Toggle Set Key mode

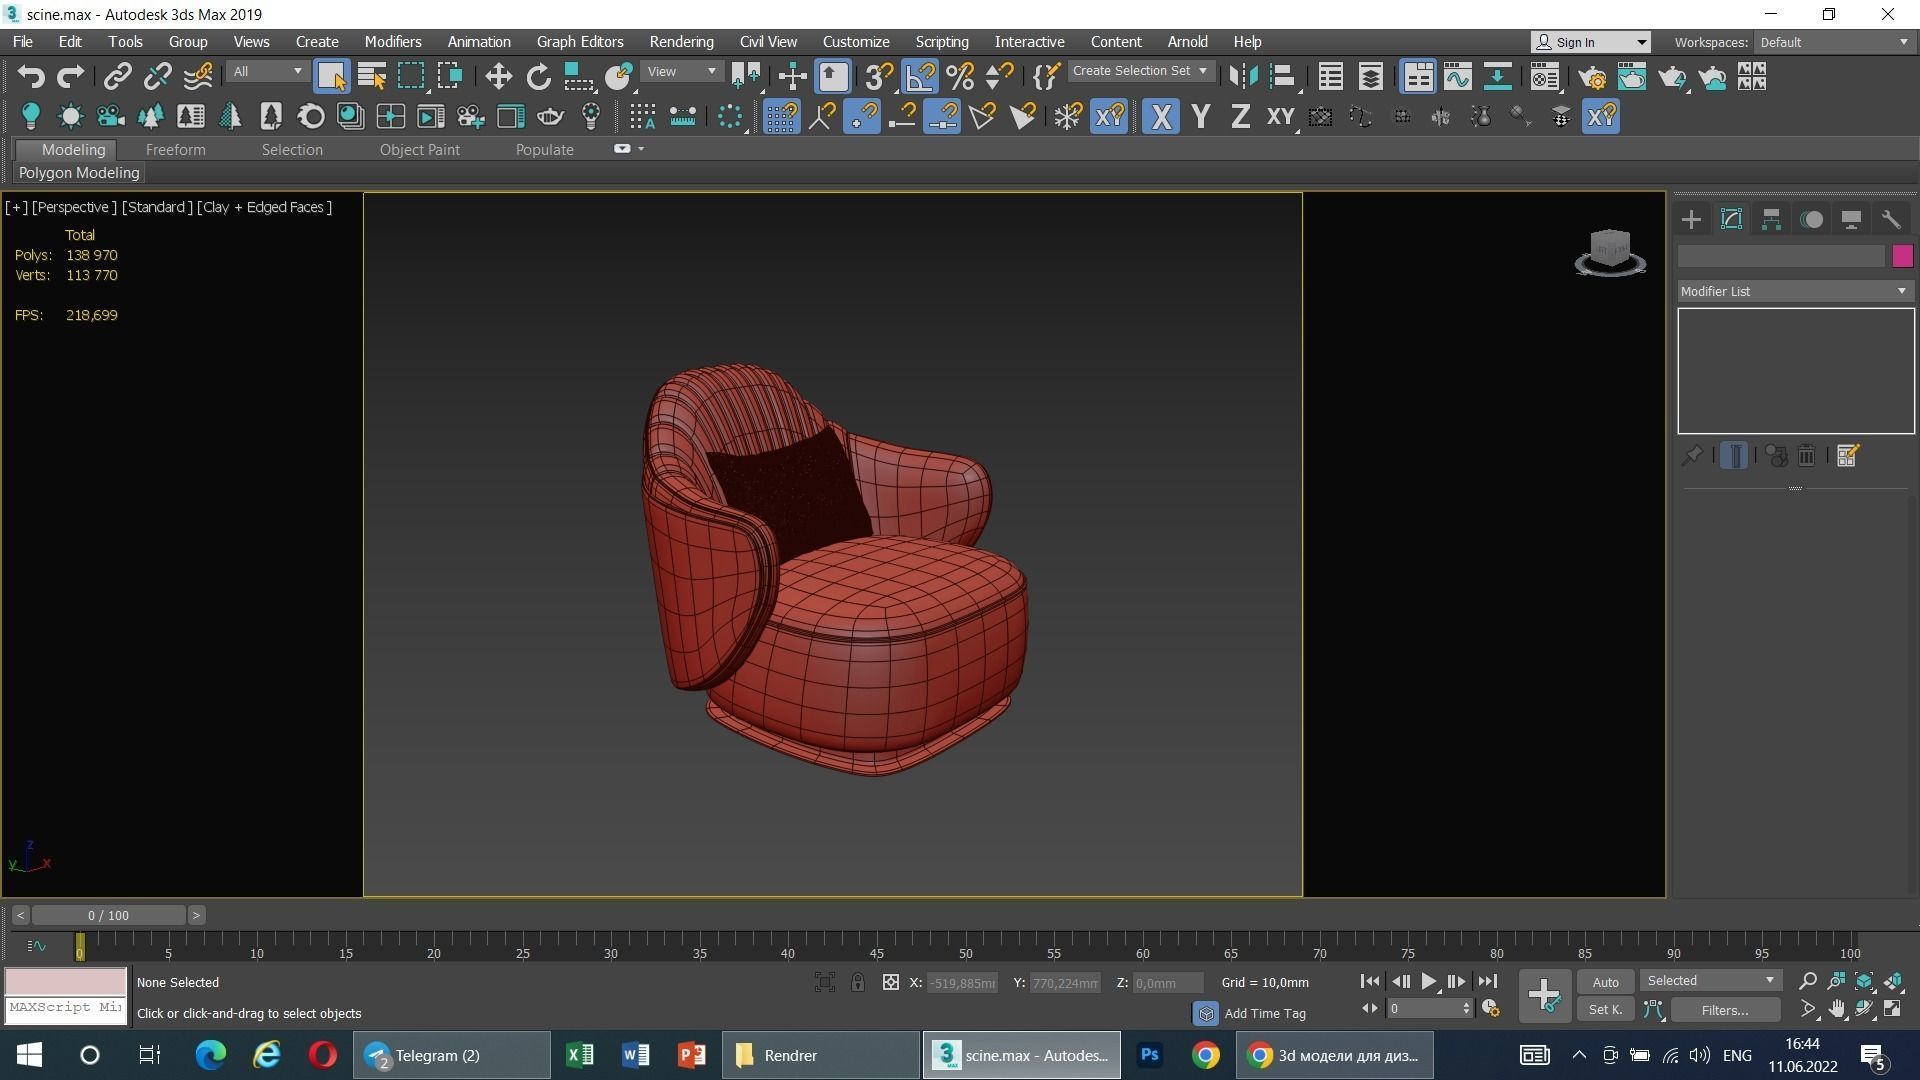(x=1605, y=1010)
